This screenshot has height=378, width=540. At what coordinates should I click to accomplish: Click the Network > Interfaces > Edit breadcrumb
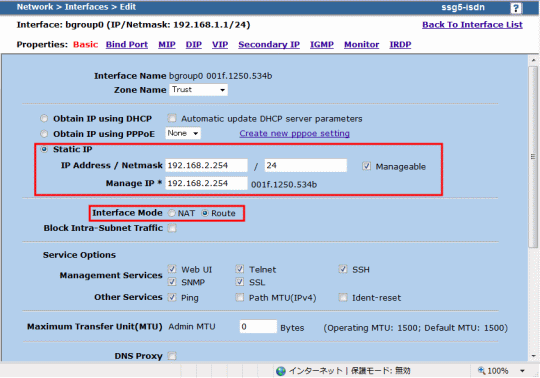[x=76, y=7]
